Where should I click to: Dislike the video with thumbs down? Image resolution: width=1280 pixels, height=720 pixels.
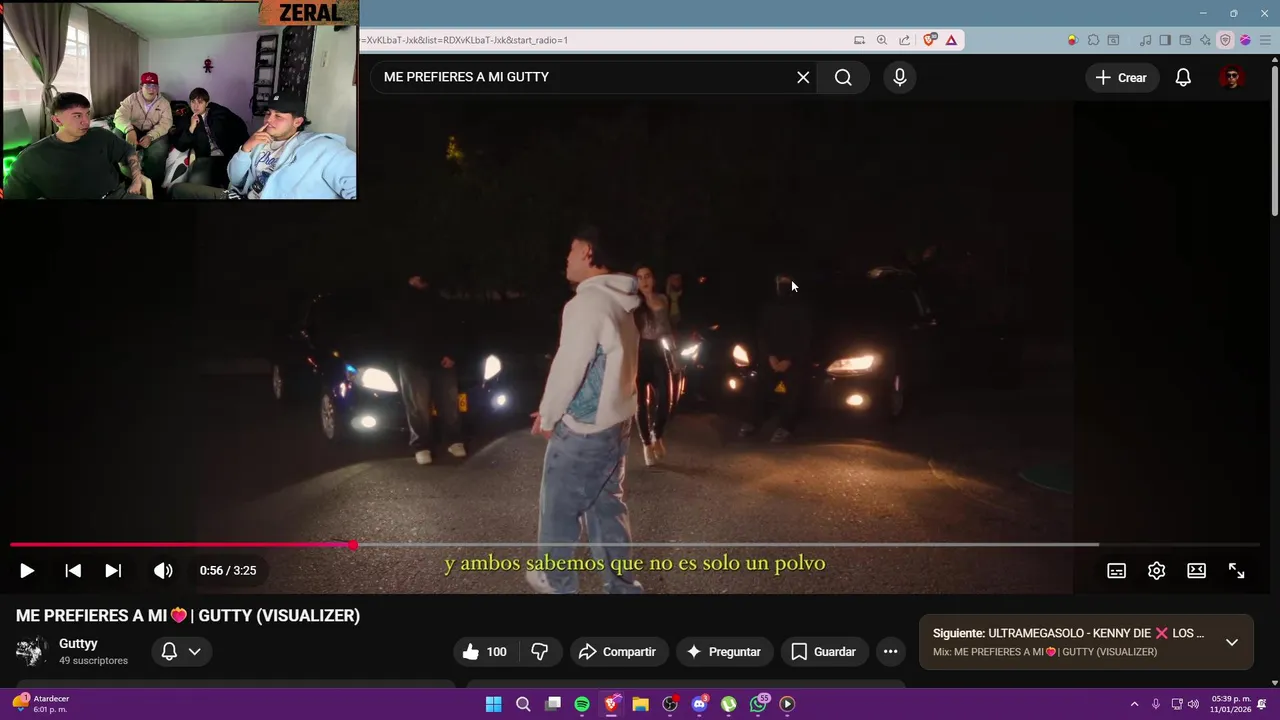point(540,652)
